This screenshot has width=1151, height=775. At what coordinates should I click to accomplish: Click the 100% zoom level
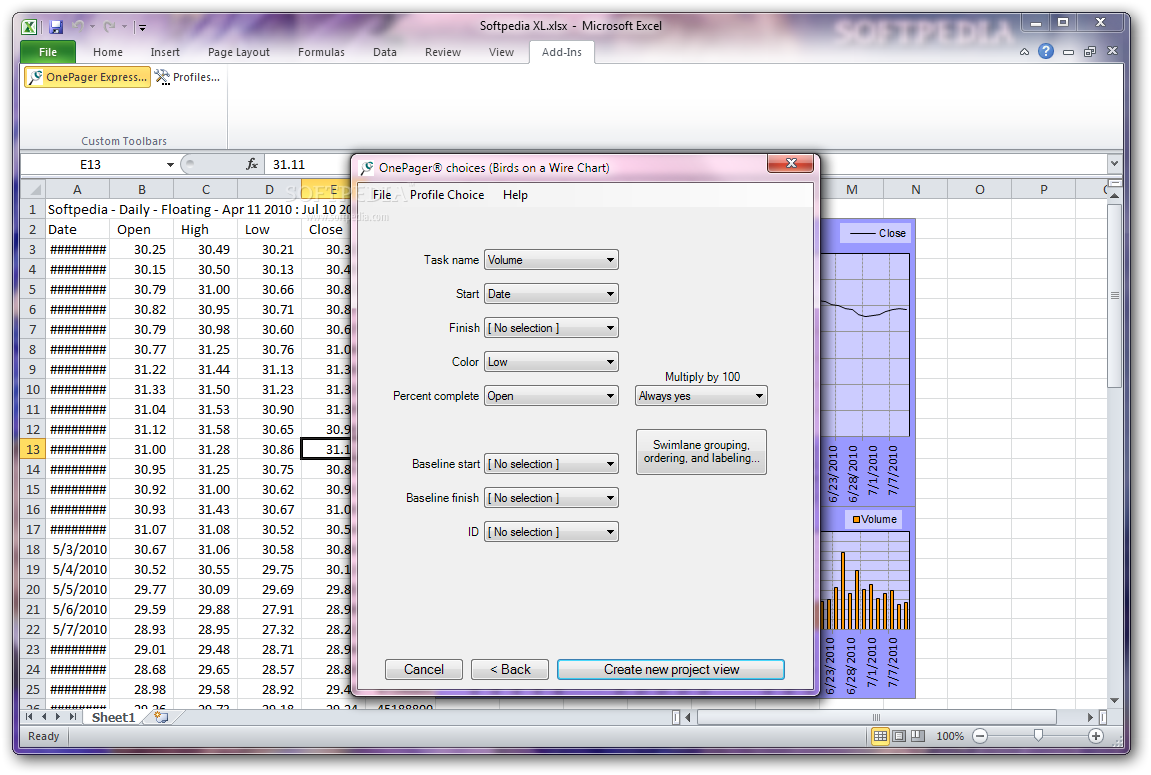click(950, 736)
